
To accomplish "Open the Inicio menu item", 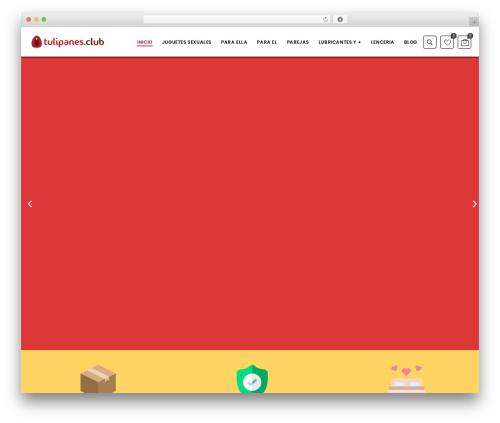I will click(144, 42).
